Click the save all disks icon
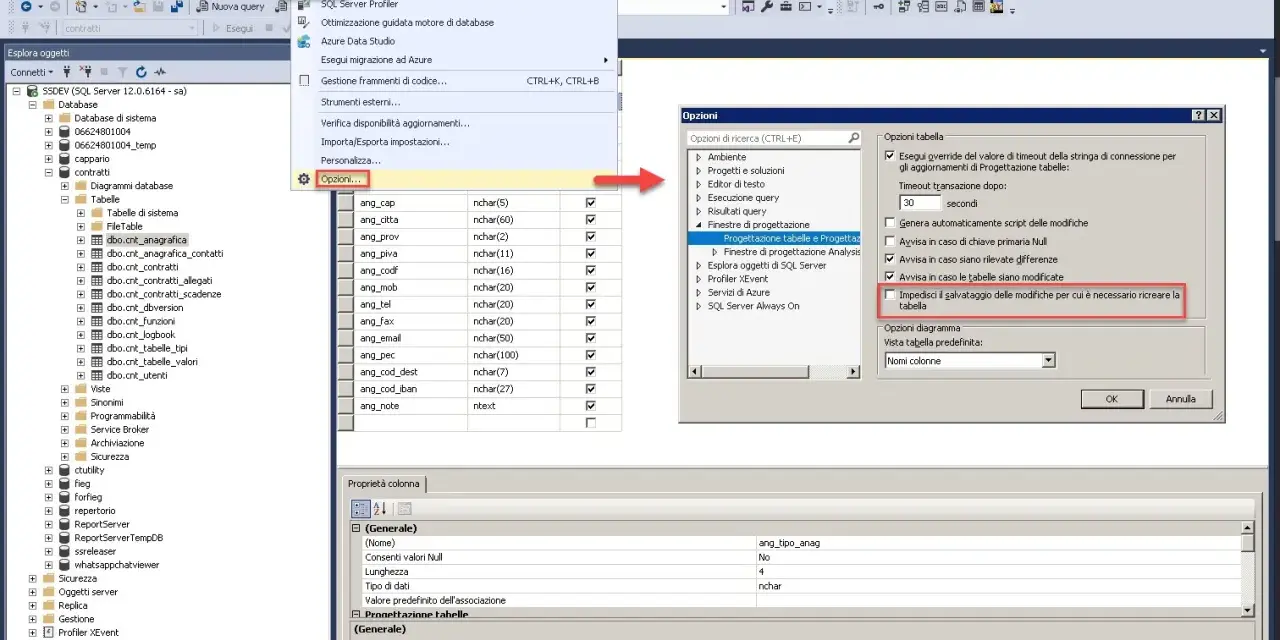Screen dimensions: 1280x640 coord(176,6)
